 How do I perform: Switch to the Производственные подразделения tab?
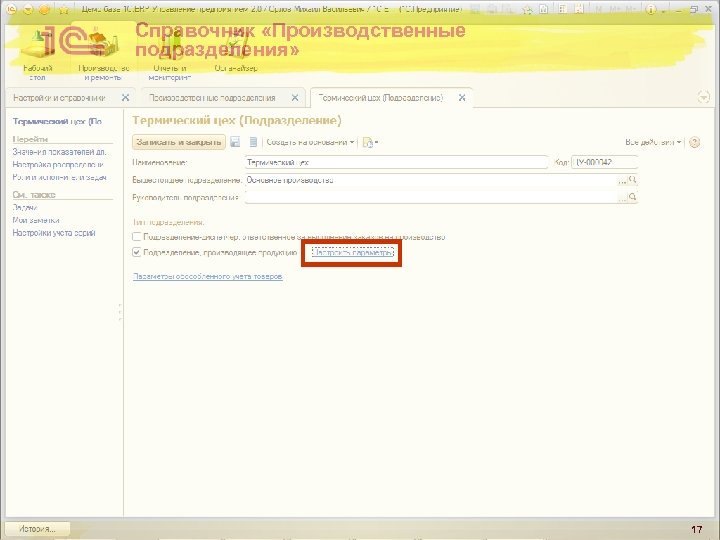pyautogui.click(x=212, y=98)
